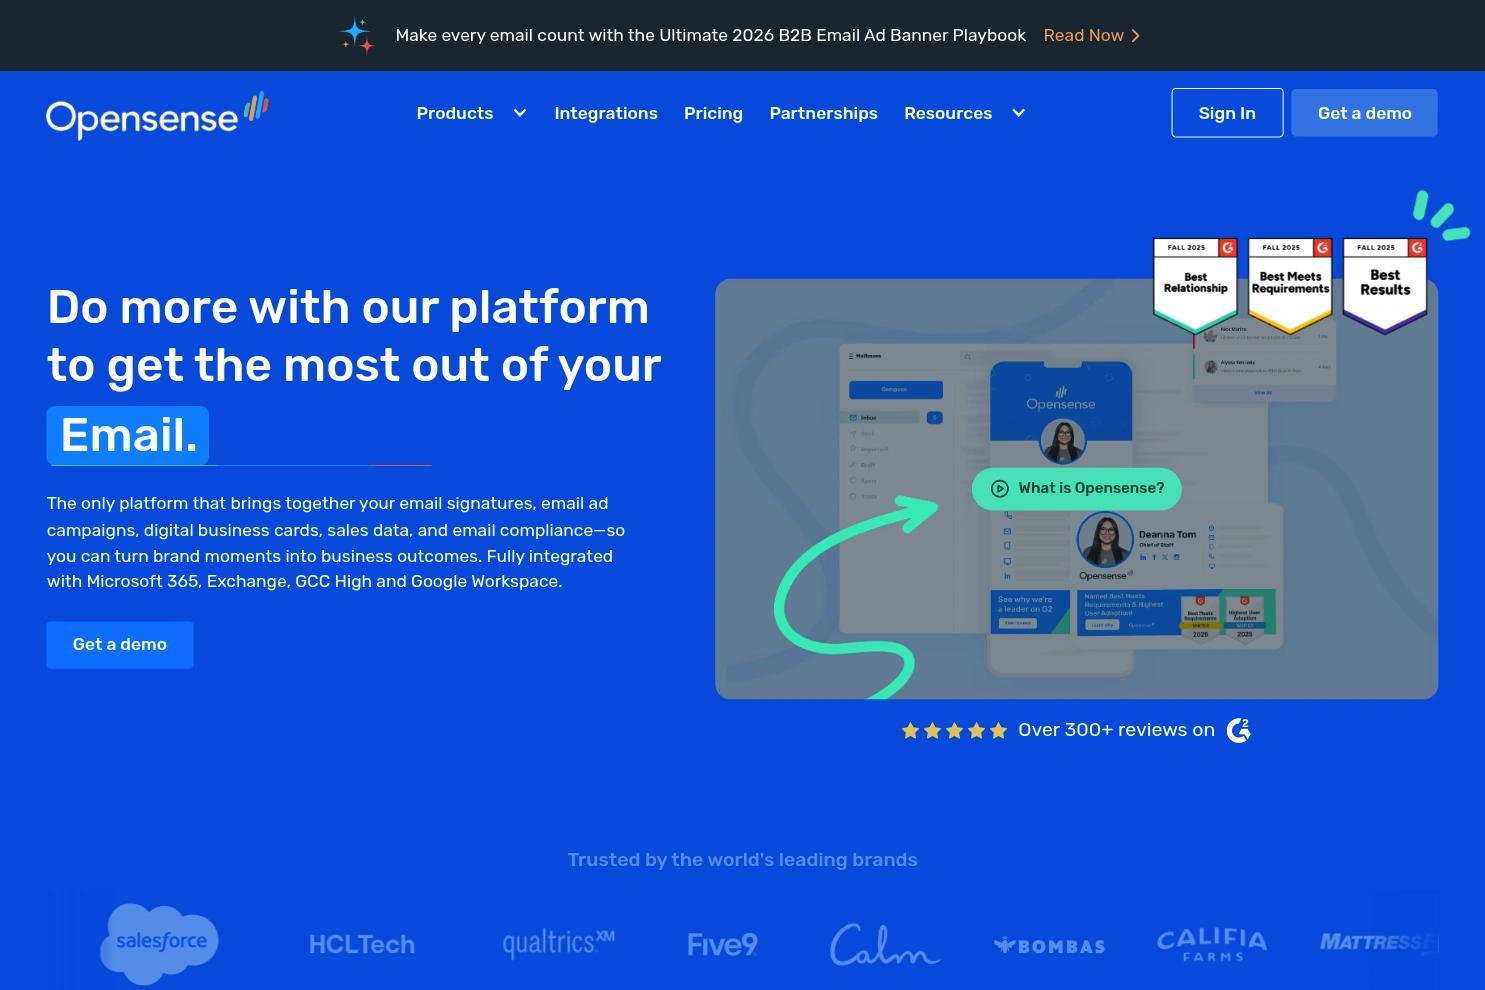Click the HCLTech brand logo
1485x990 pixels.
pyautogui.click(x=361, y=943)
